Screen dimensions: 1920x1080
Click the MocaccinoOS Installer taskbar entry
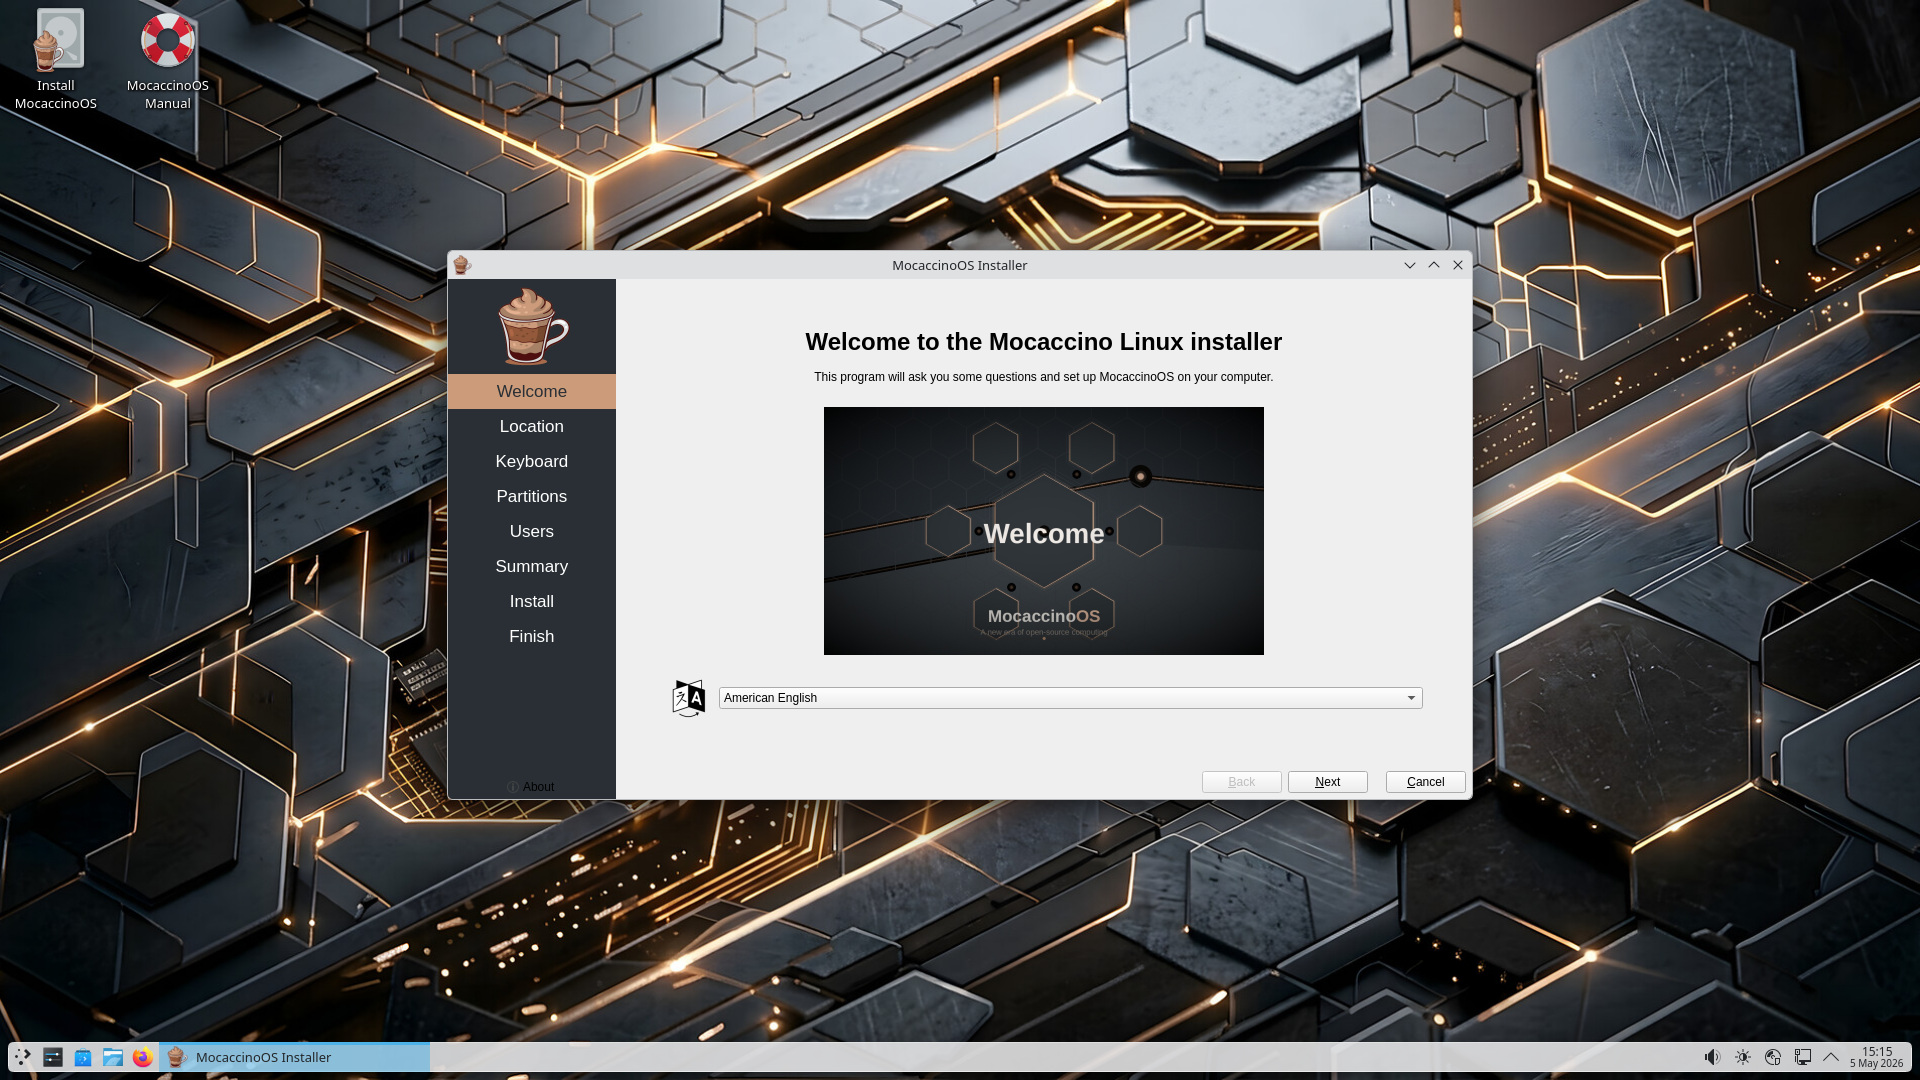coord(295,1057)
